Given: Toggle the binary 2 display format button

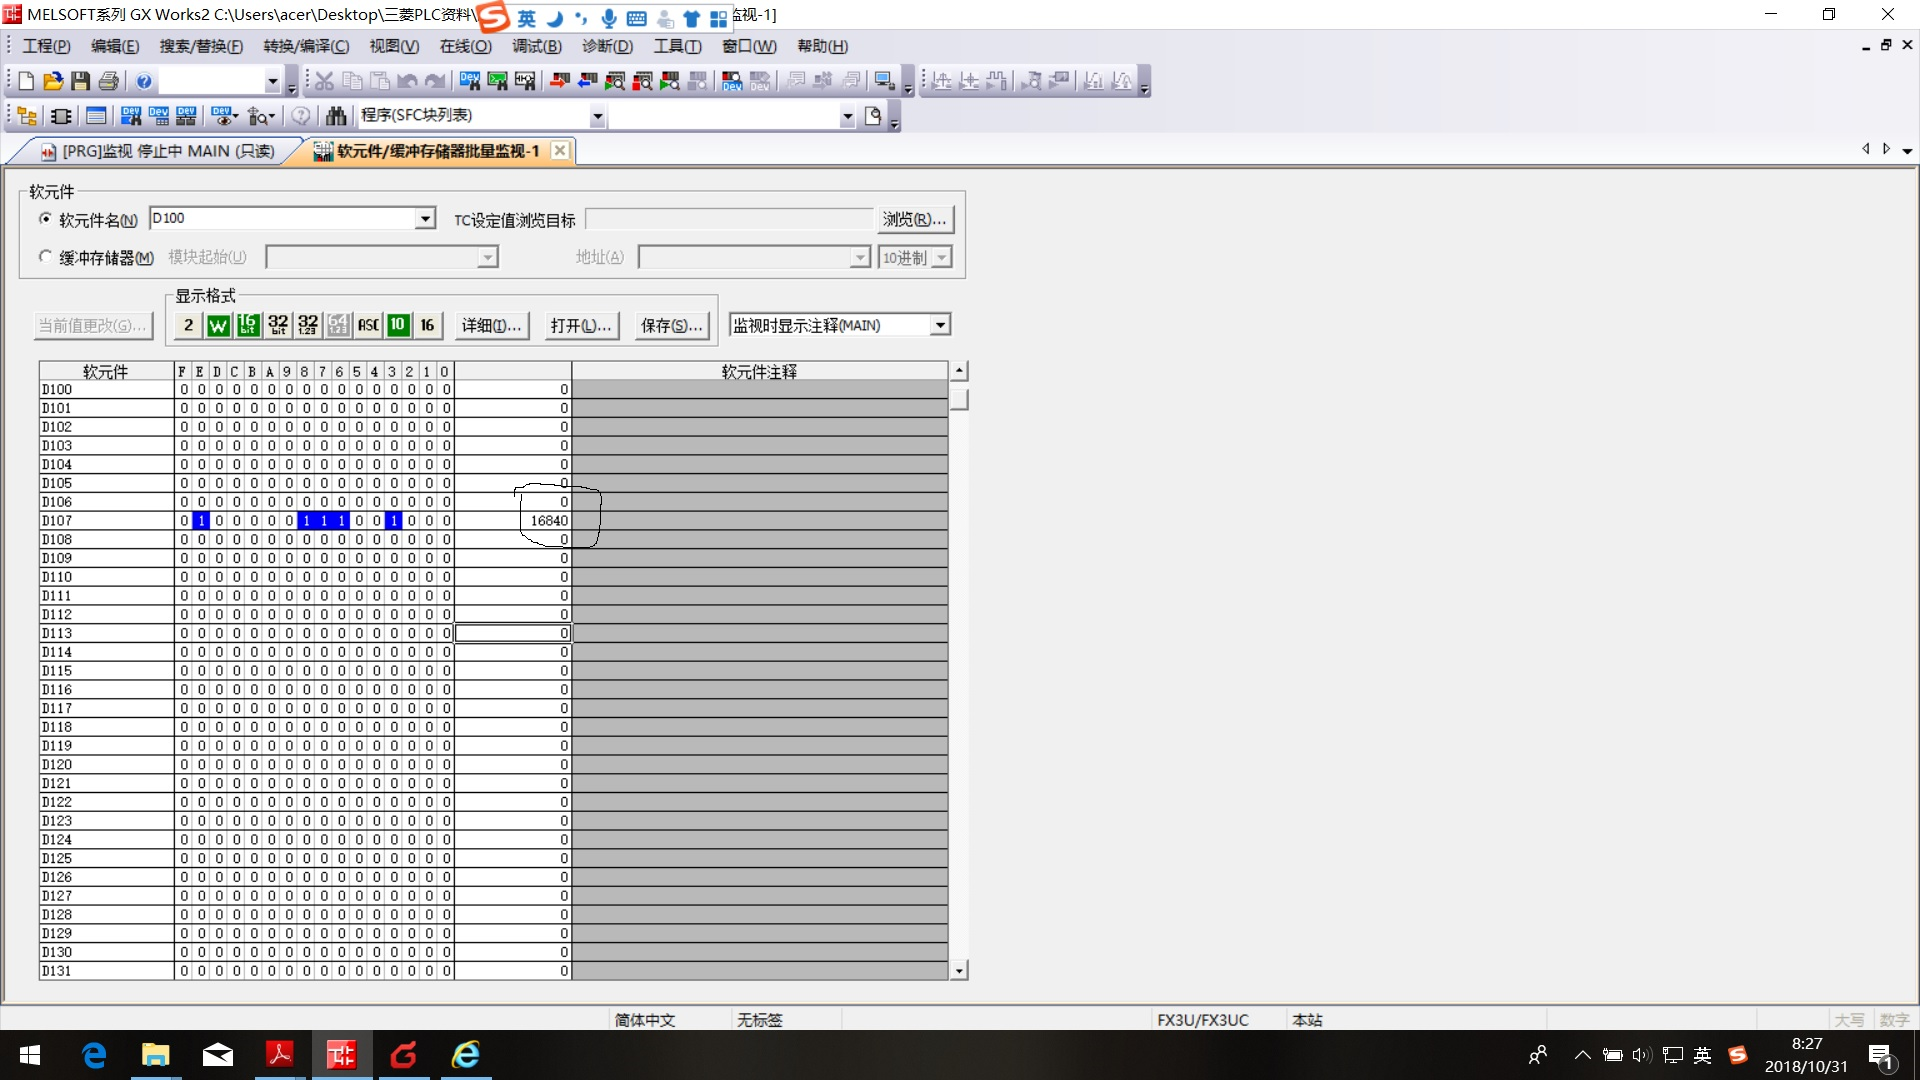Looking at the screenshot, I should pos(188,325).
